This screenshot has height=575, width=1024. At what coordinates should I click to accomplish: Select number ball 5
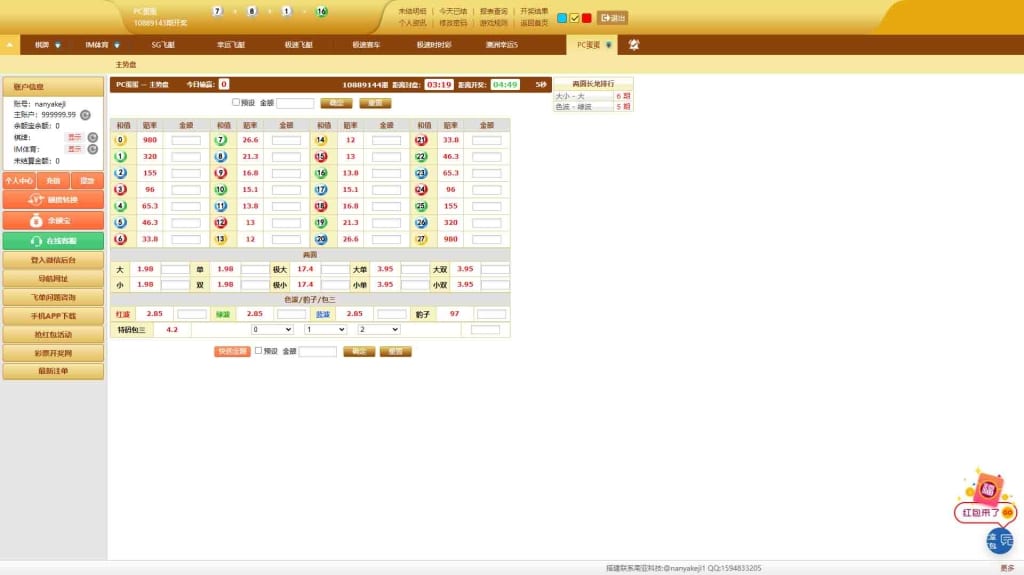(120, 223)
